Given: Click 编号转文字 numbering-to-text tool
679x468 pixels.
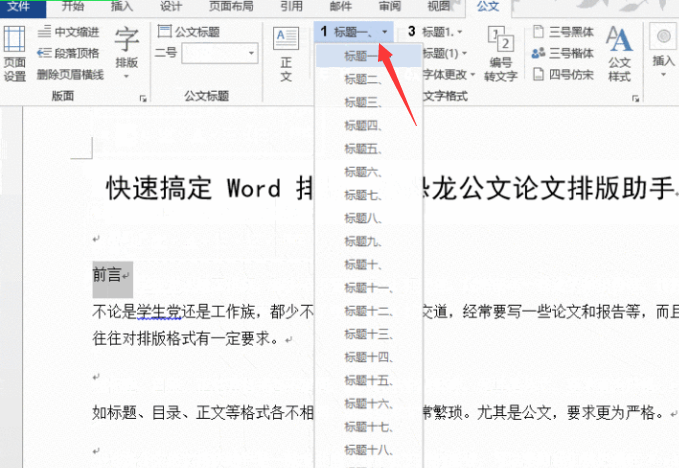Looking at the screenshot, I should 501,54.
